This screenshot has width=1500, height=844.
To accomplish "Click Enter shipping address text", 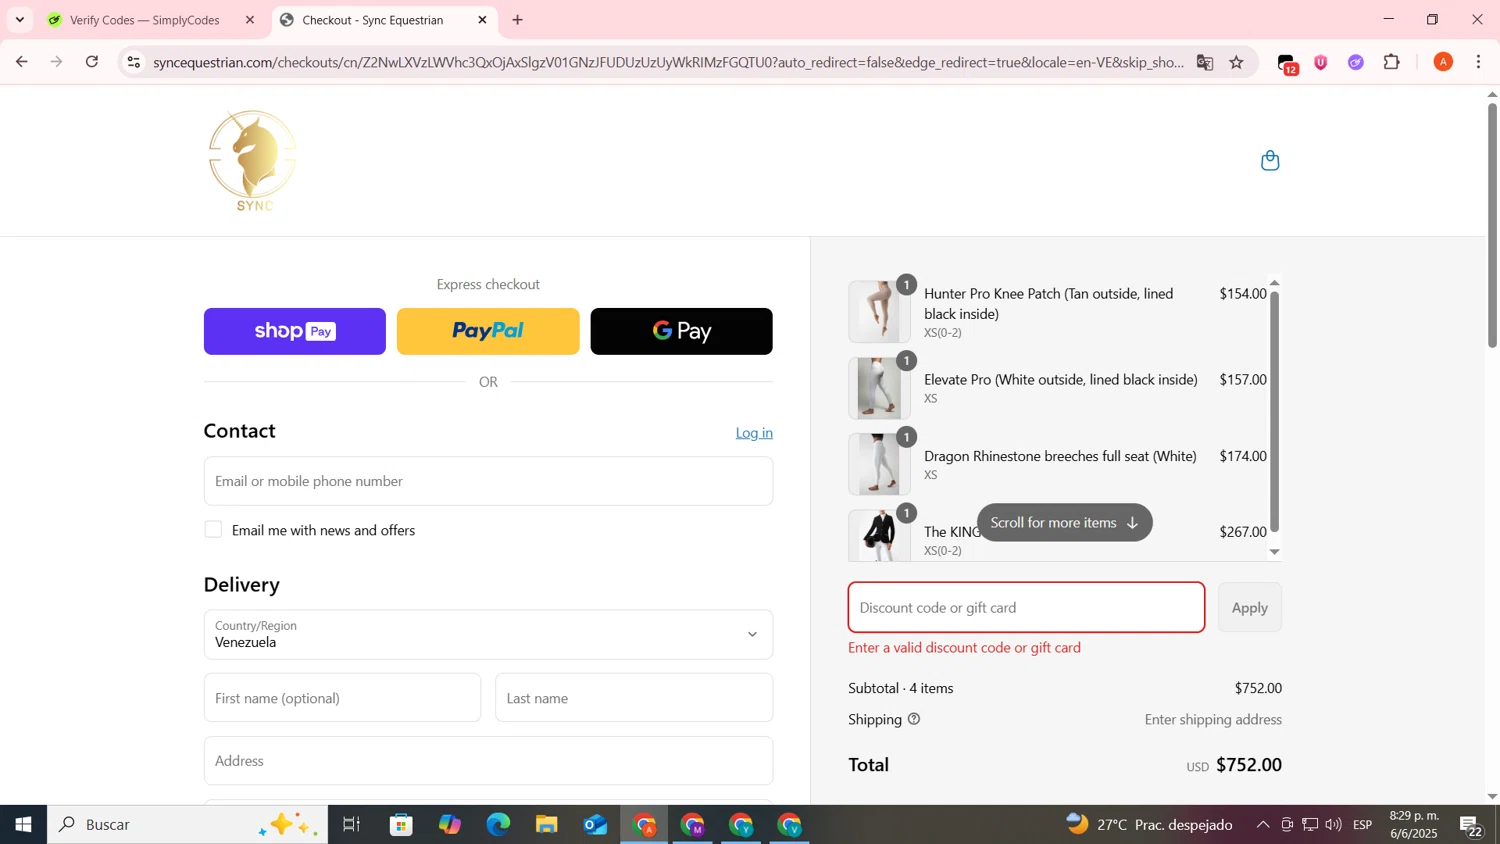I will 1213,719.
